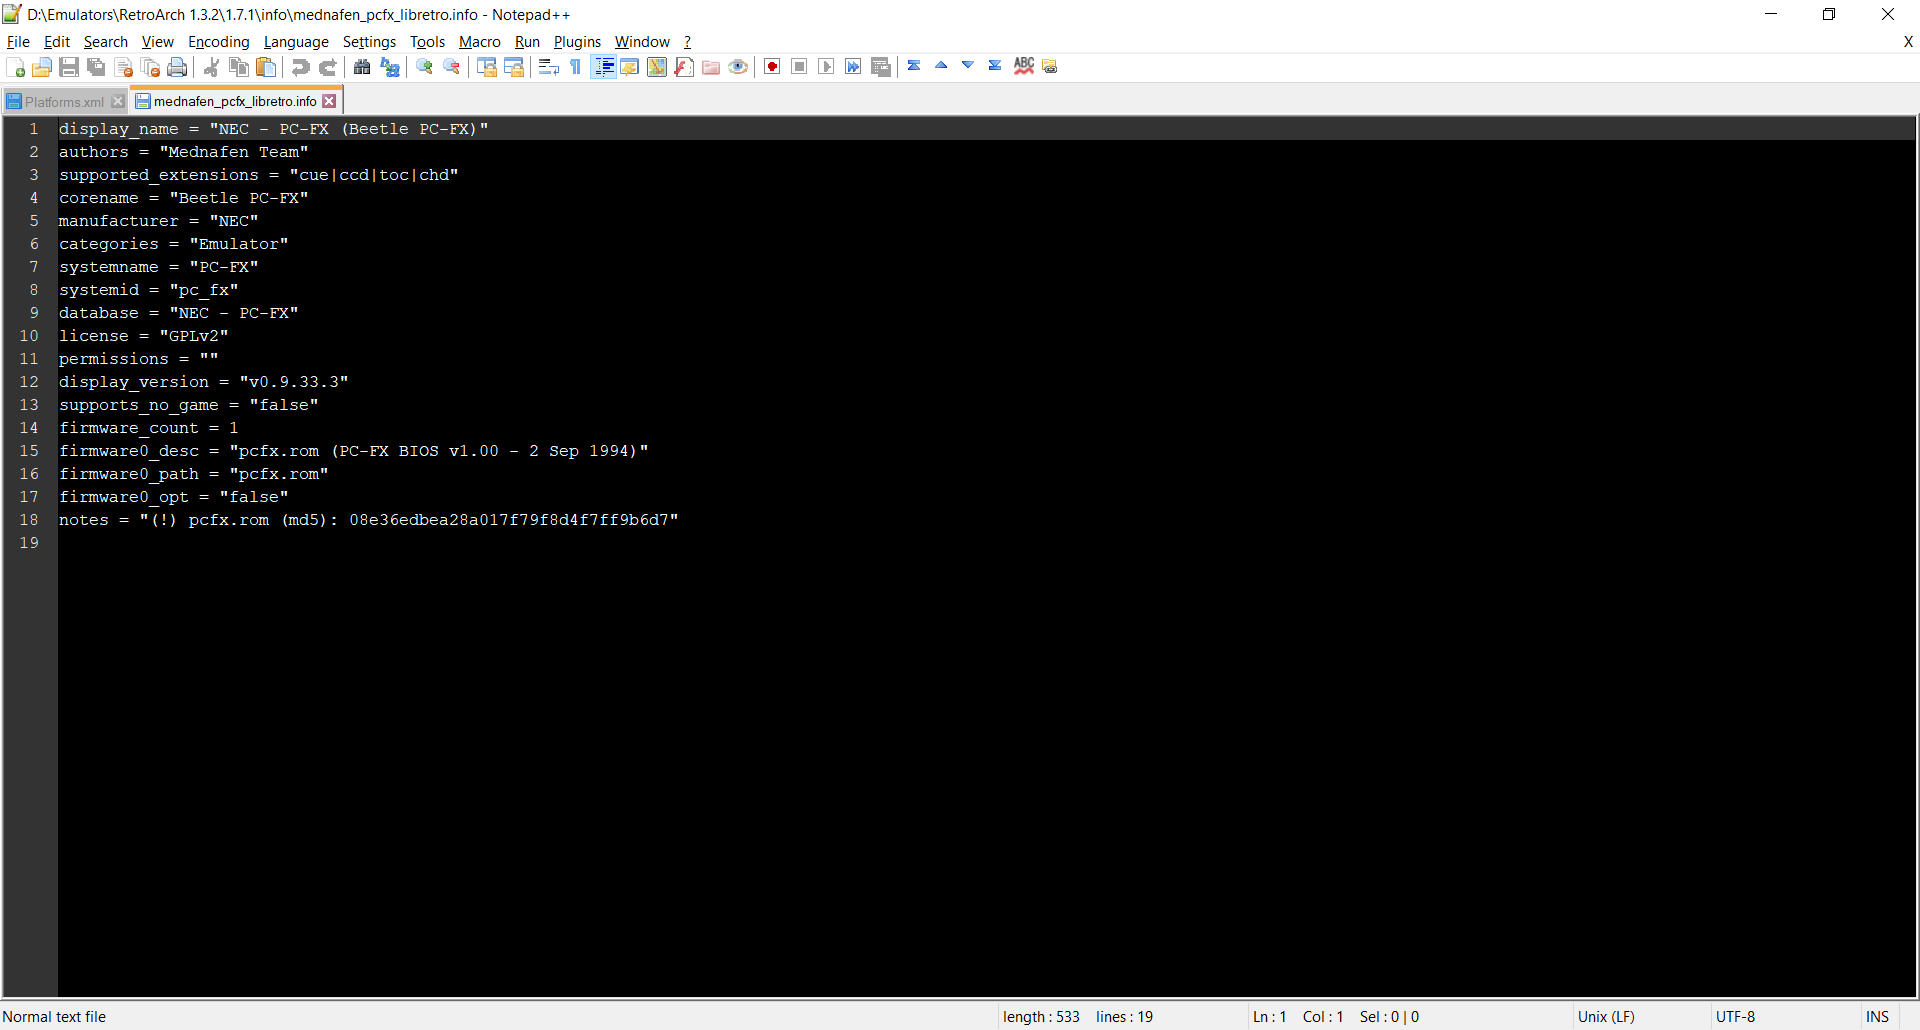This screenshot has height=1030, width=1920.
Task: Toggle Show All Characters pilcrow icon
Action: pyautogui.click(x=575, y=67)
